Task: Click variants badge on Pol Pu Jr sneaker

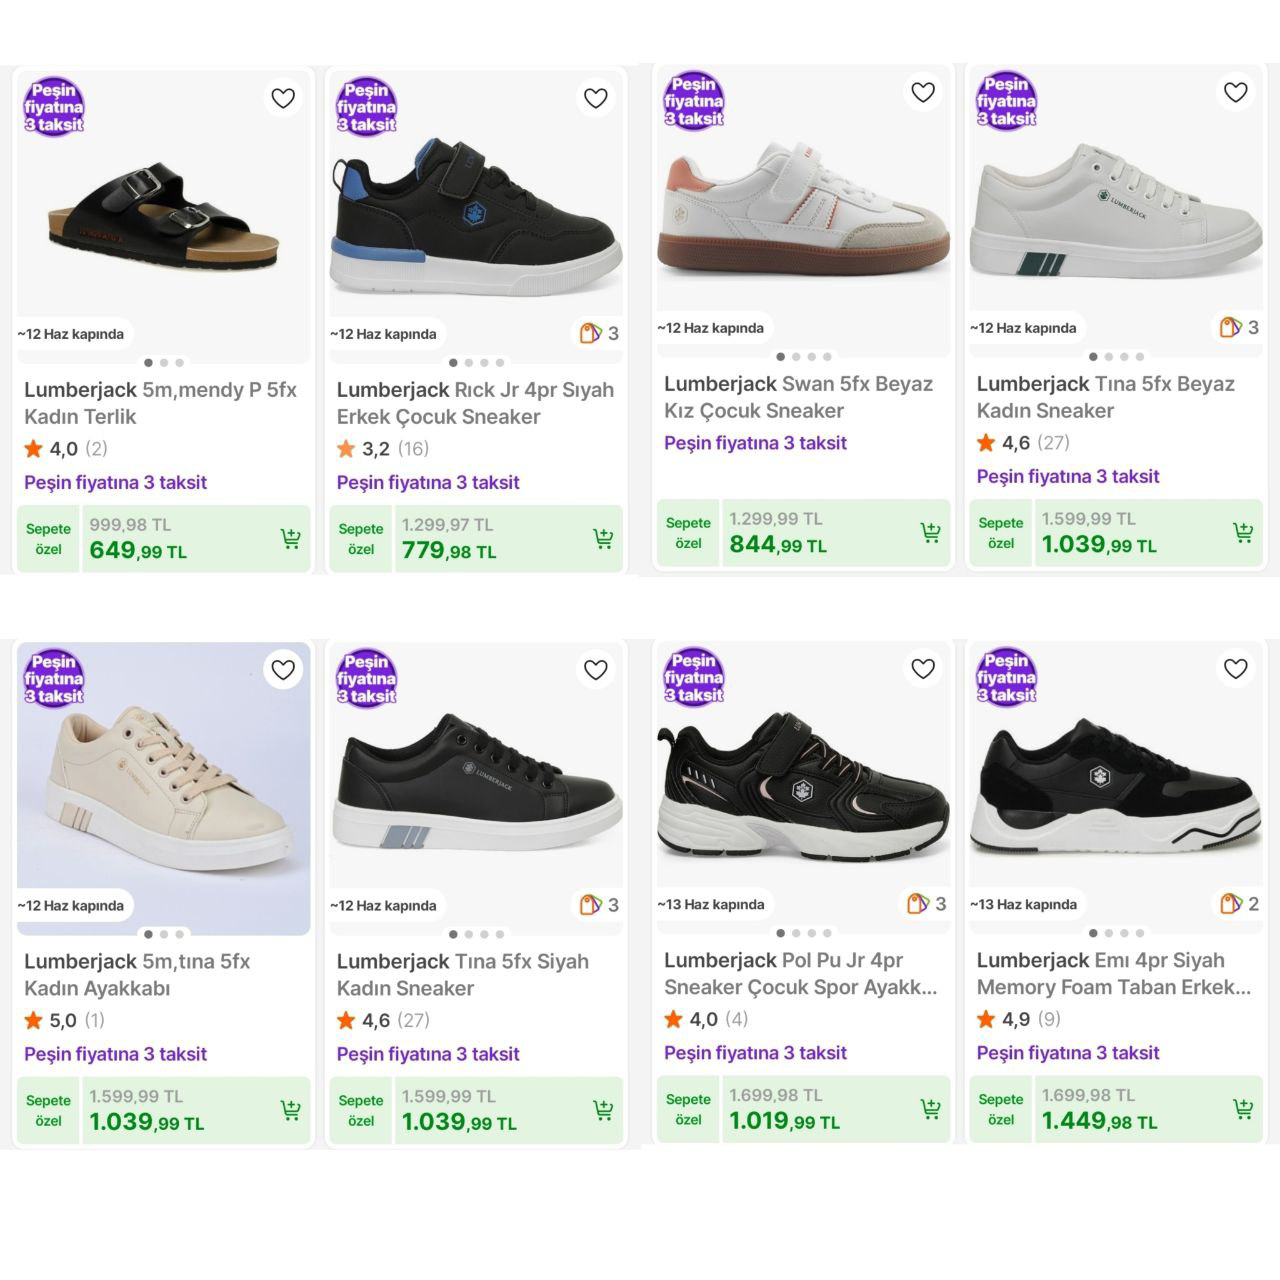Action: click(x=926, y=904)
